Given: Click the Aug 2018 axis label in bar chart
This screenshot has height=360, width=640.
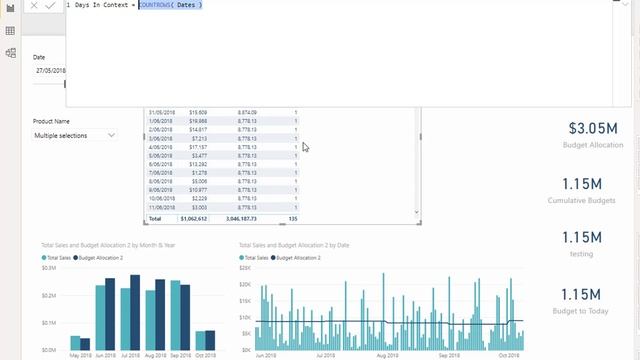Looking at the screenshot, I should [156, 356].
